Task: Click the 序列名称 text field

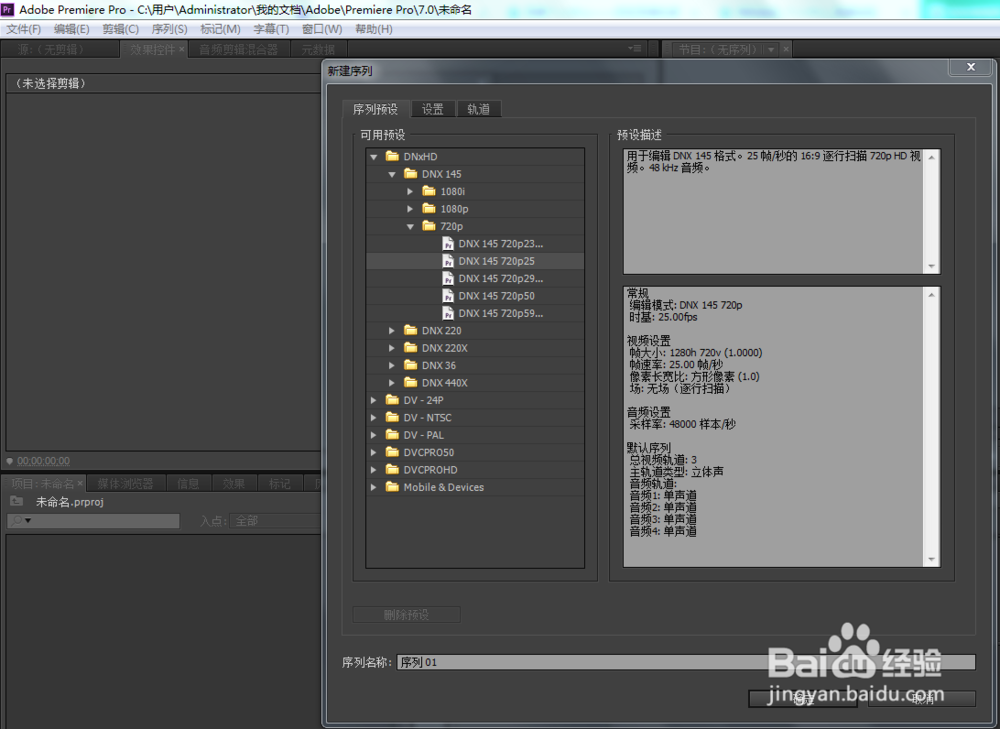Action: click(686, 662)
